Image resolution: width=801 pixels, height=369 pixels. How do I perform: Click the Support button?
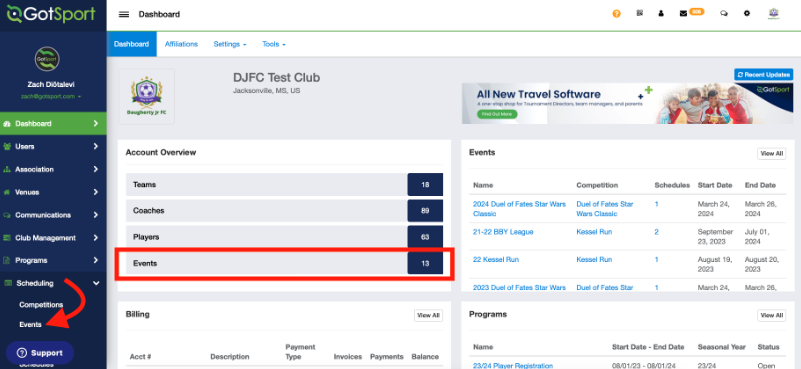(x=40, y=353)
